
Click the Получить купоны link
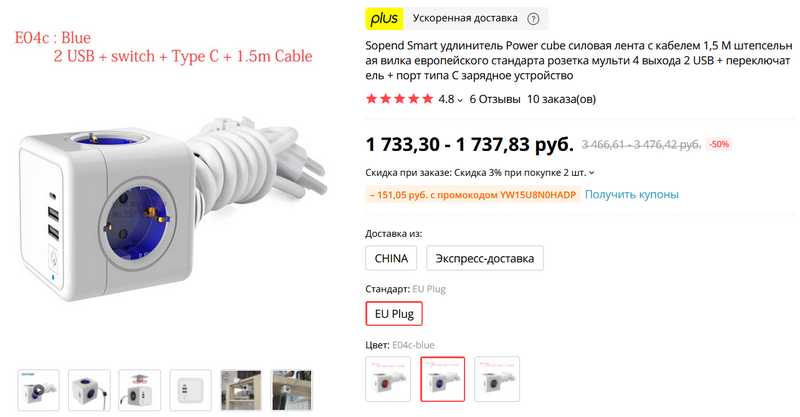click(632, 194)
